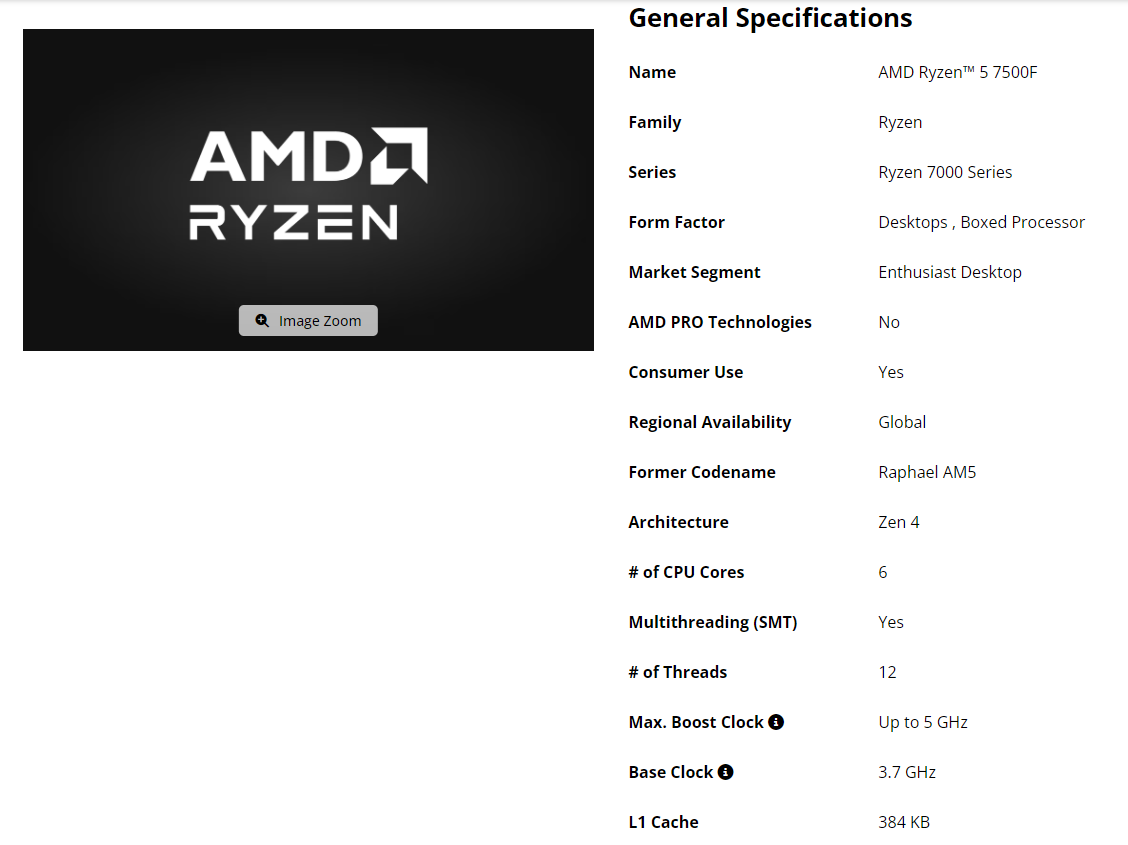Click the AMD arrow logo in product image

(399, 155)
